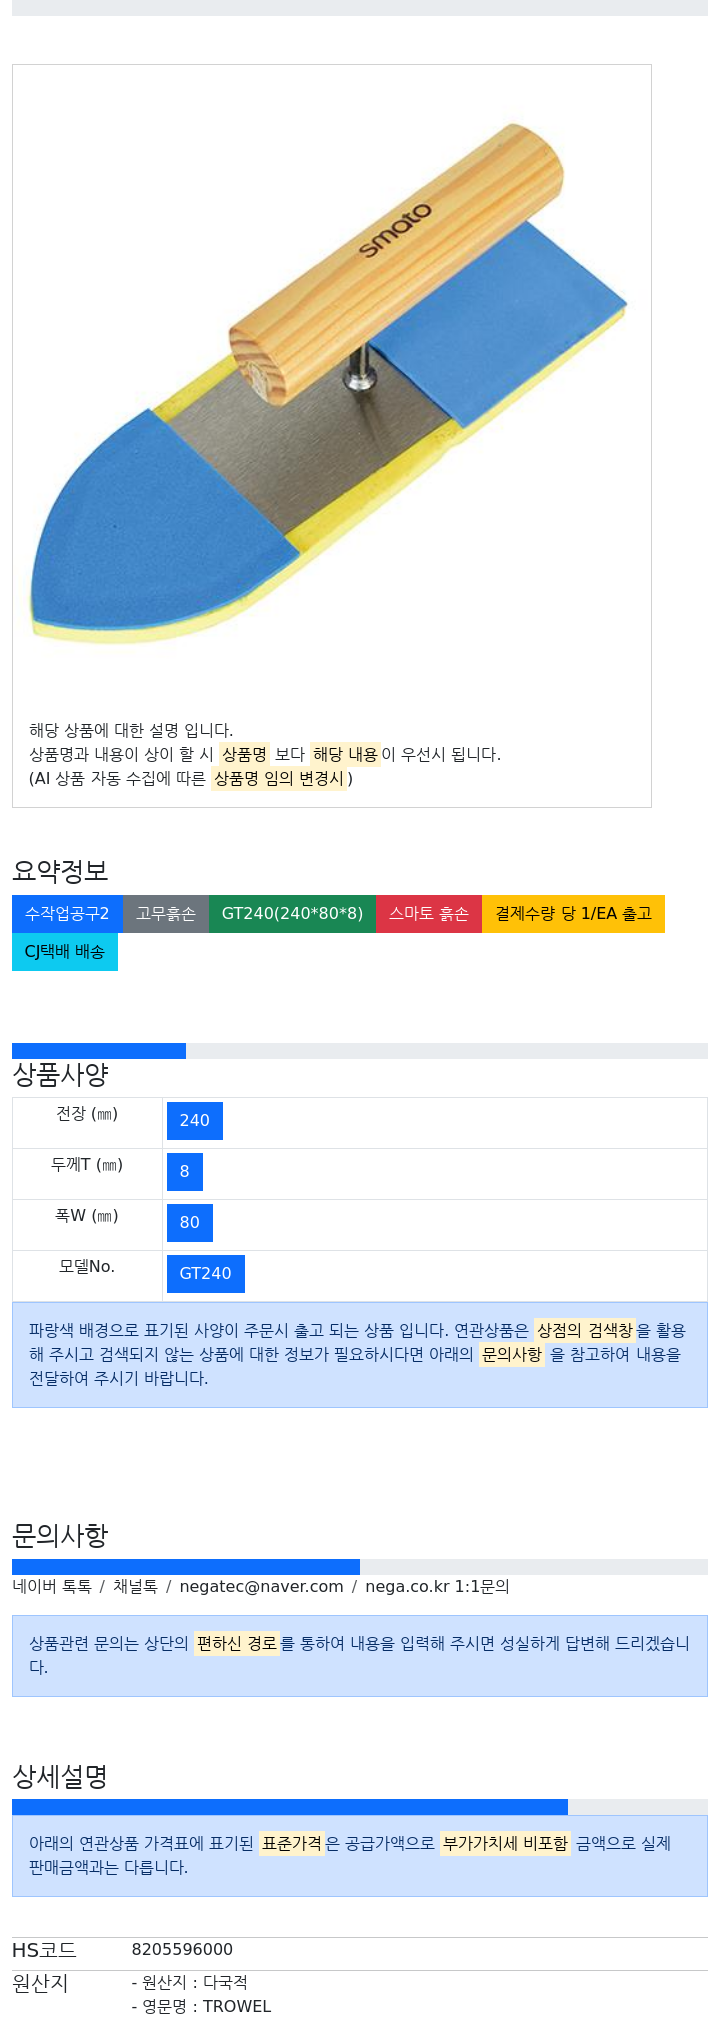Screen dimensions: 720x2019
Task: Click the 고무흙손 gray tag
Action: (x=166, y=914)
